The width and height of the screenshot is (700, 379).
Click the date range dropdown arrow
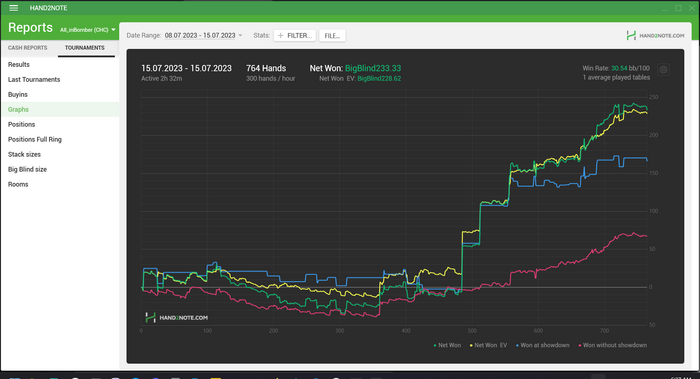point(240,35)
